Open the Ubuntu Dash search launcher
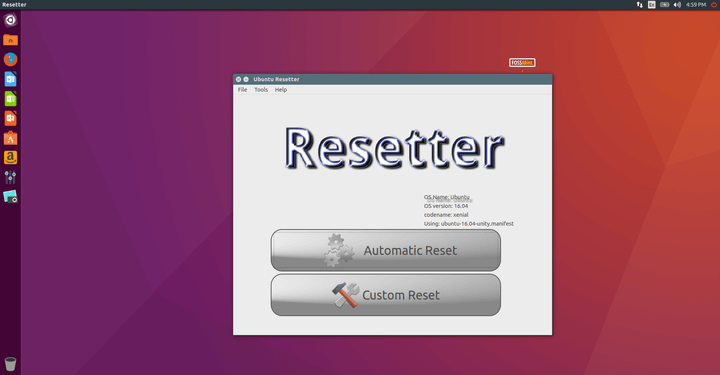 click(x=10, y=20)
